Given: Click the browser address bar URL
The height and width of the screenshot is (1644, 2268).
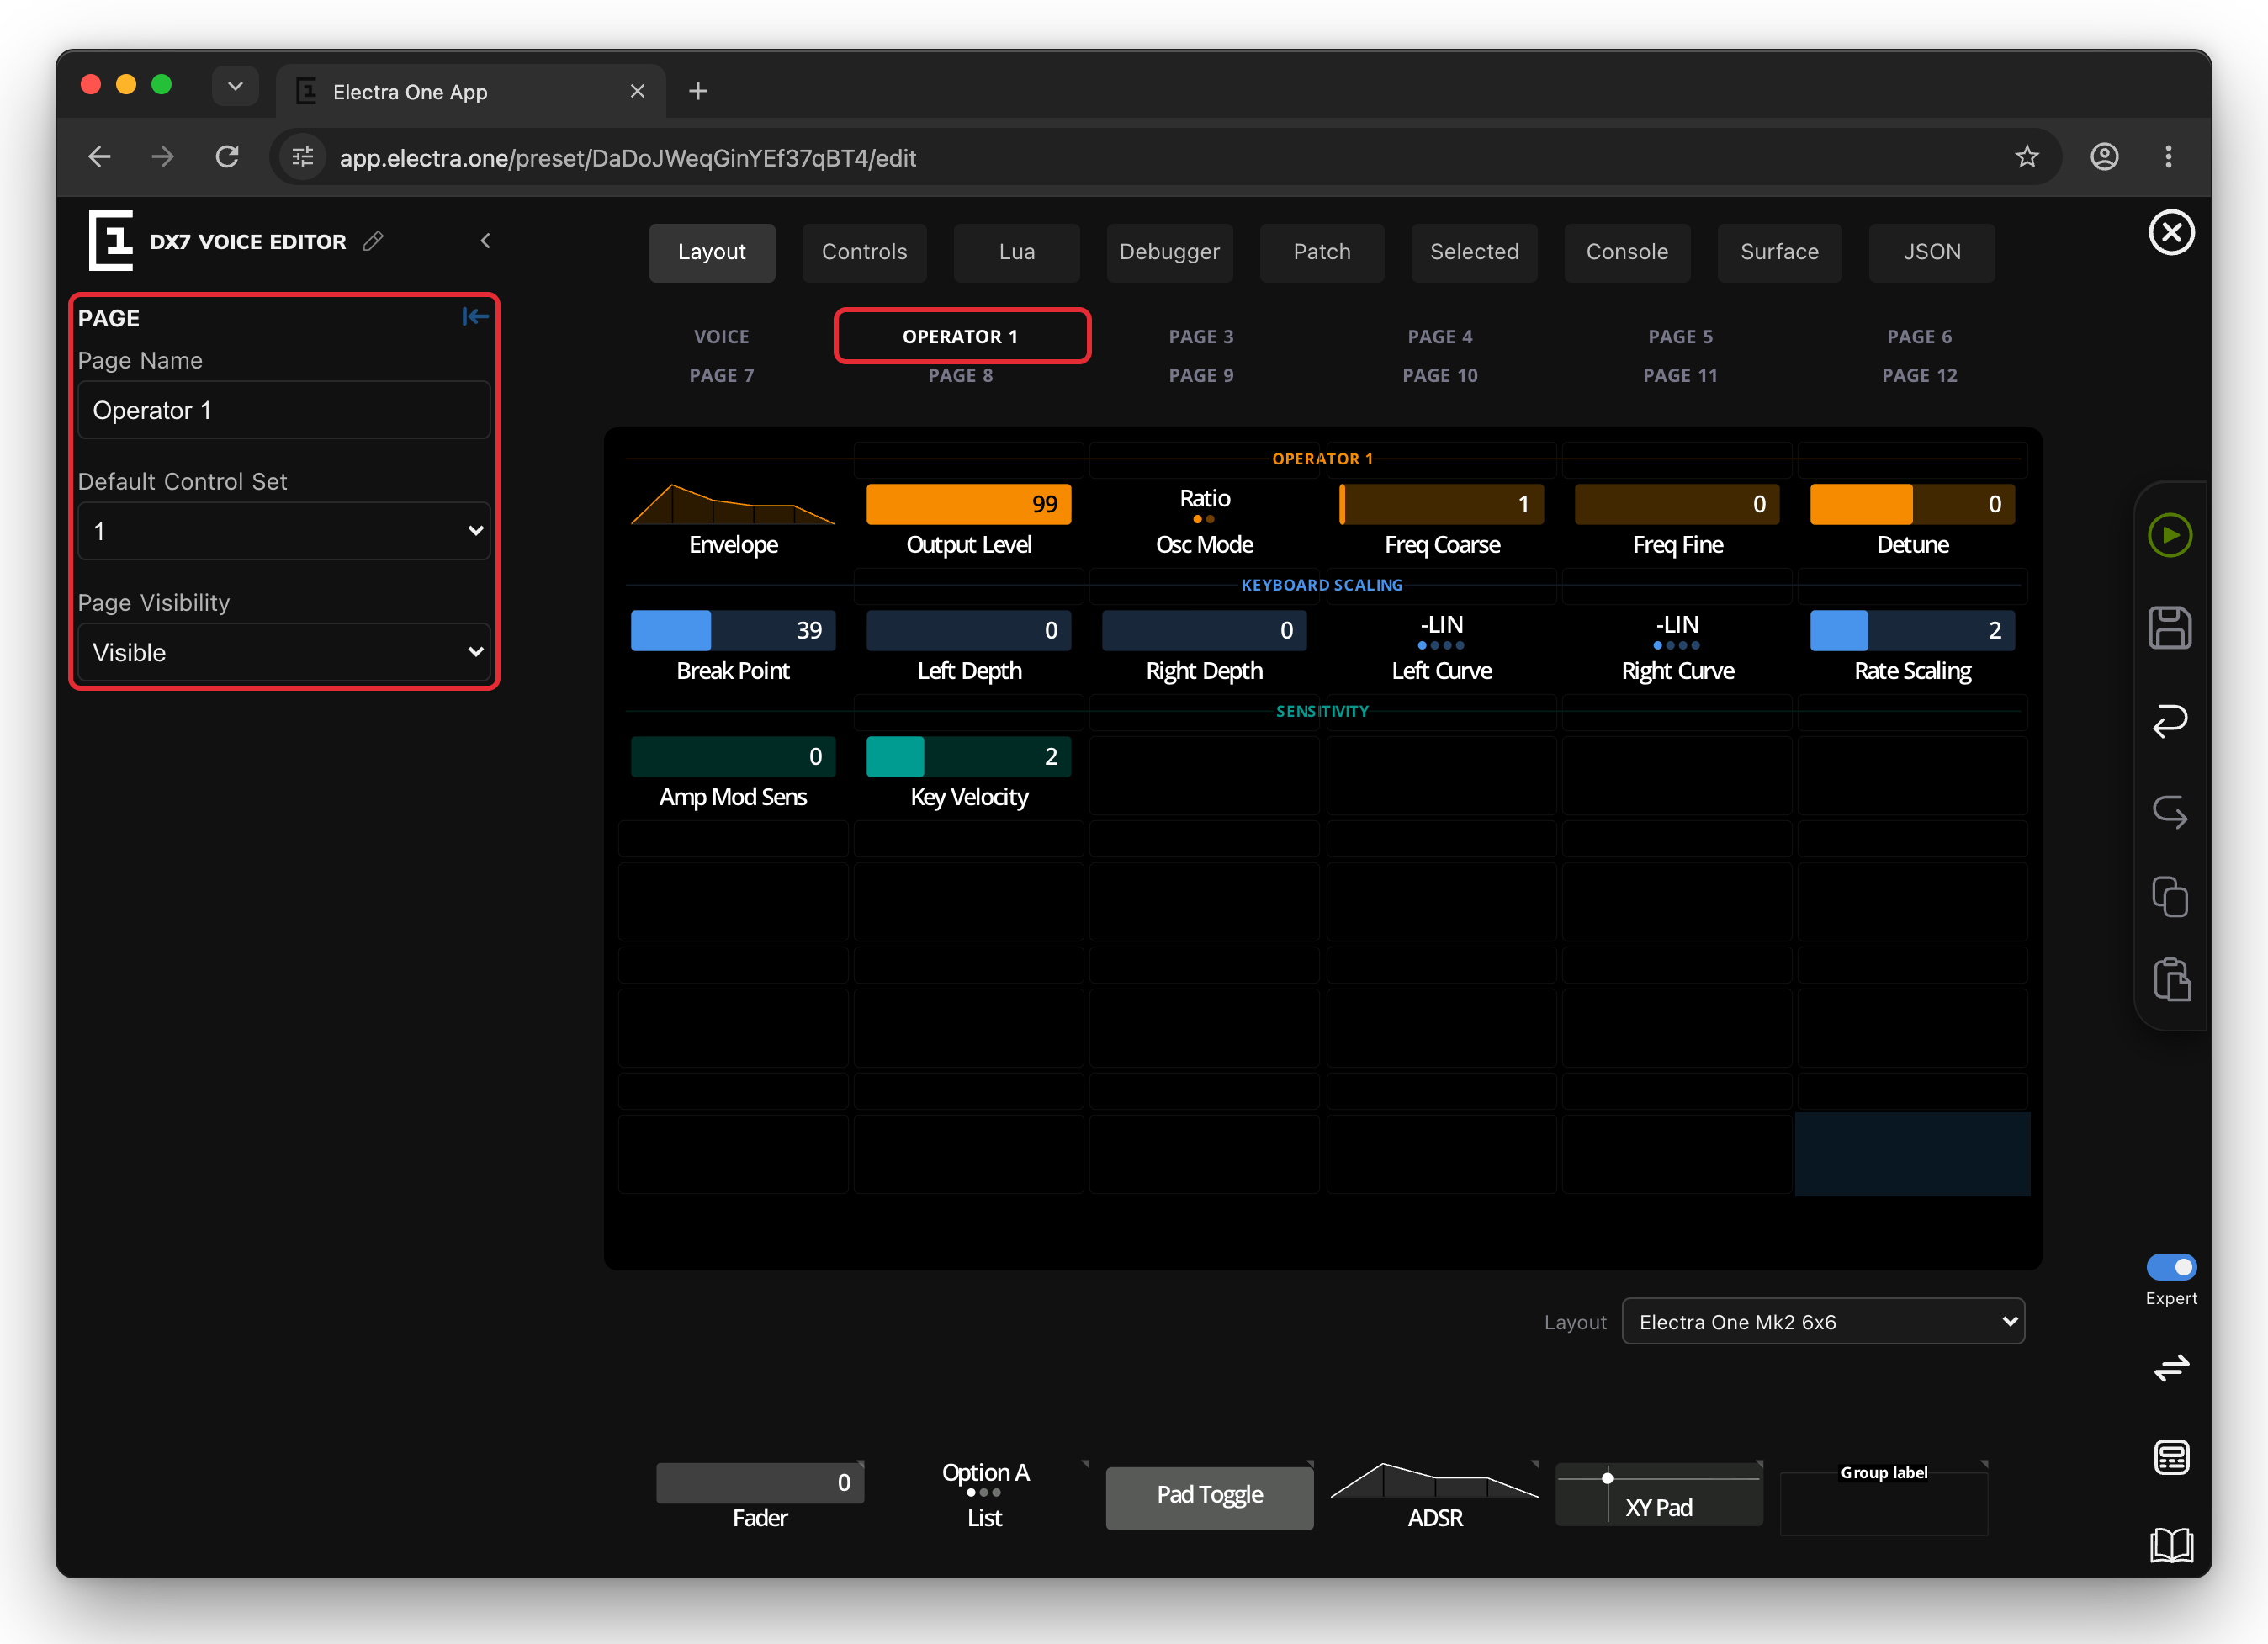Looking at the screenshot, I should [x=628, y=158].
